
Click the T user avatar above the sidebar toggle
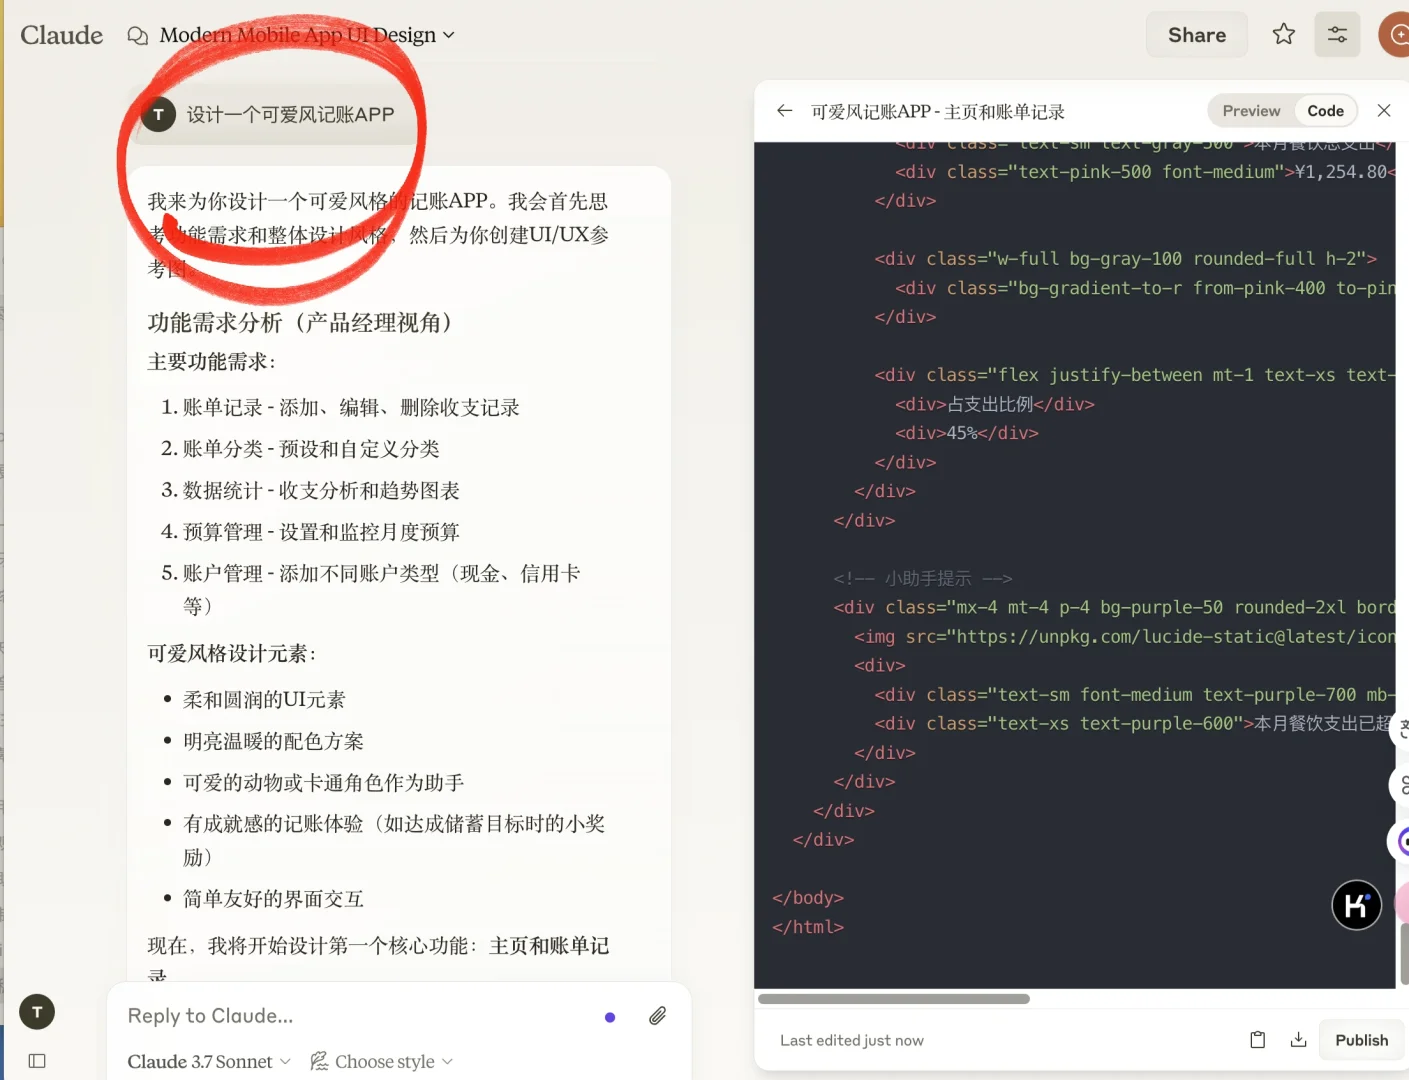pos(37,1011)
